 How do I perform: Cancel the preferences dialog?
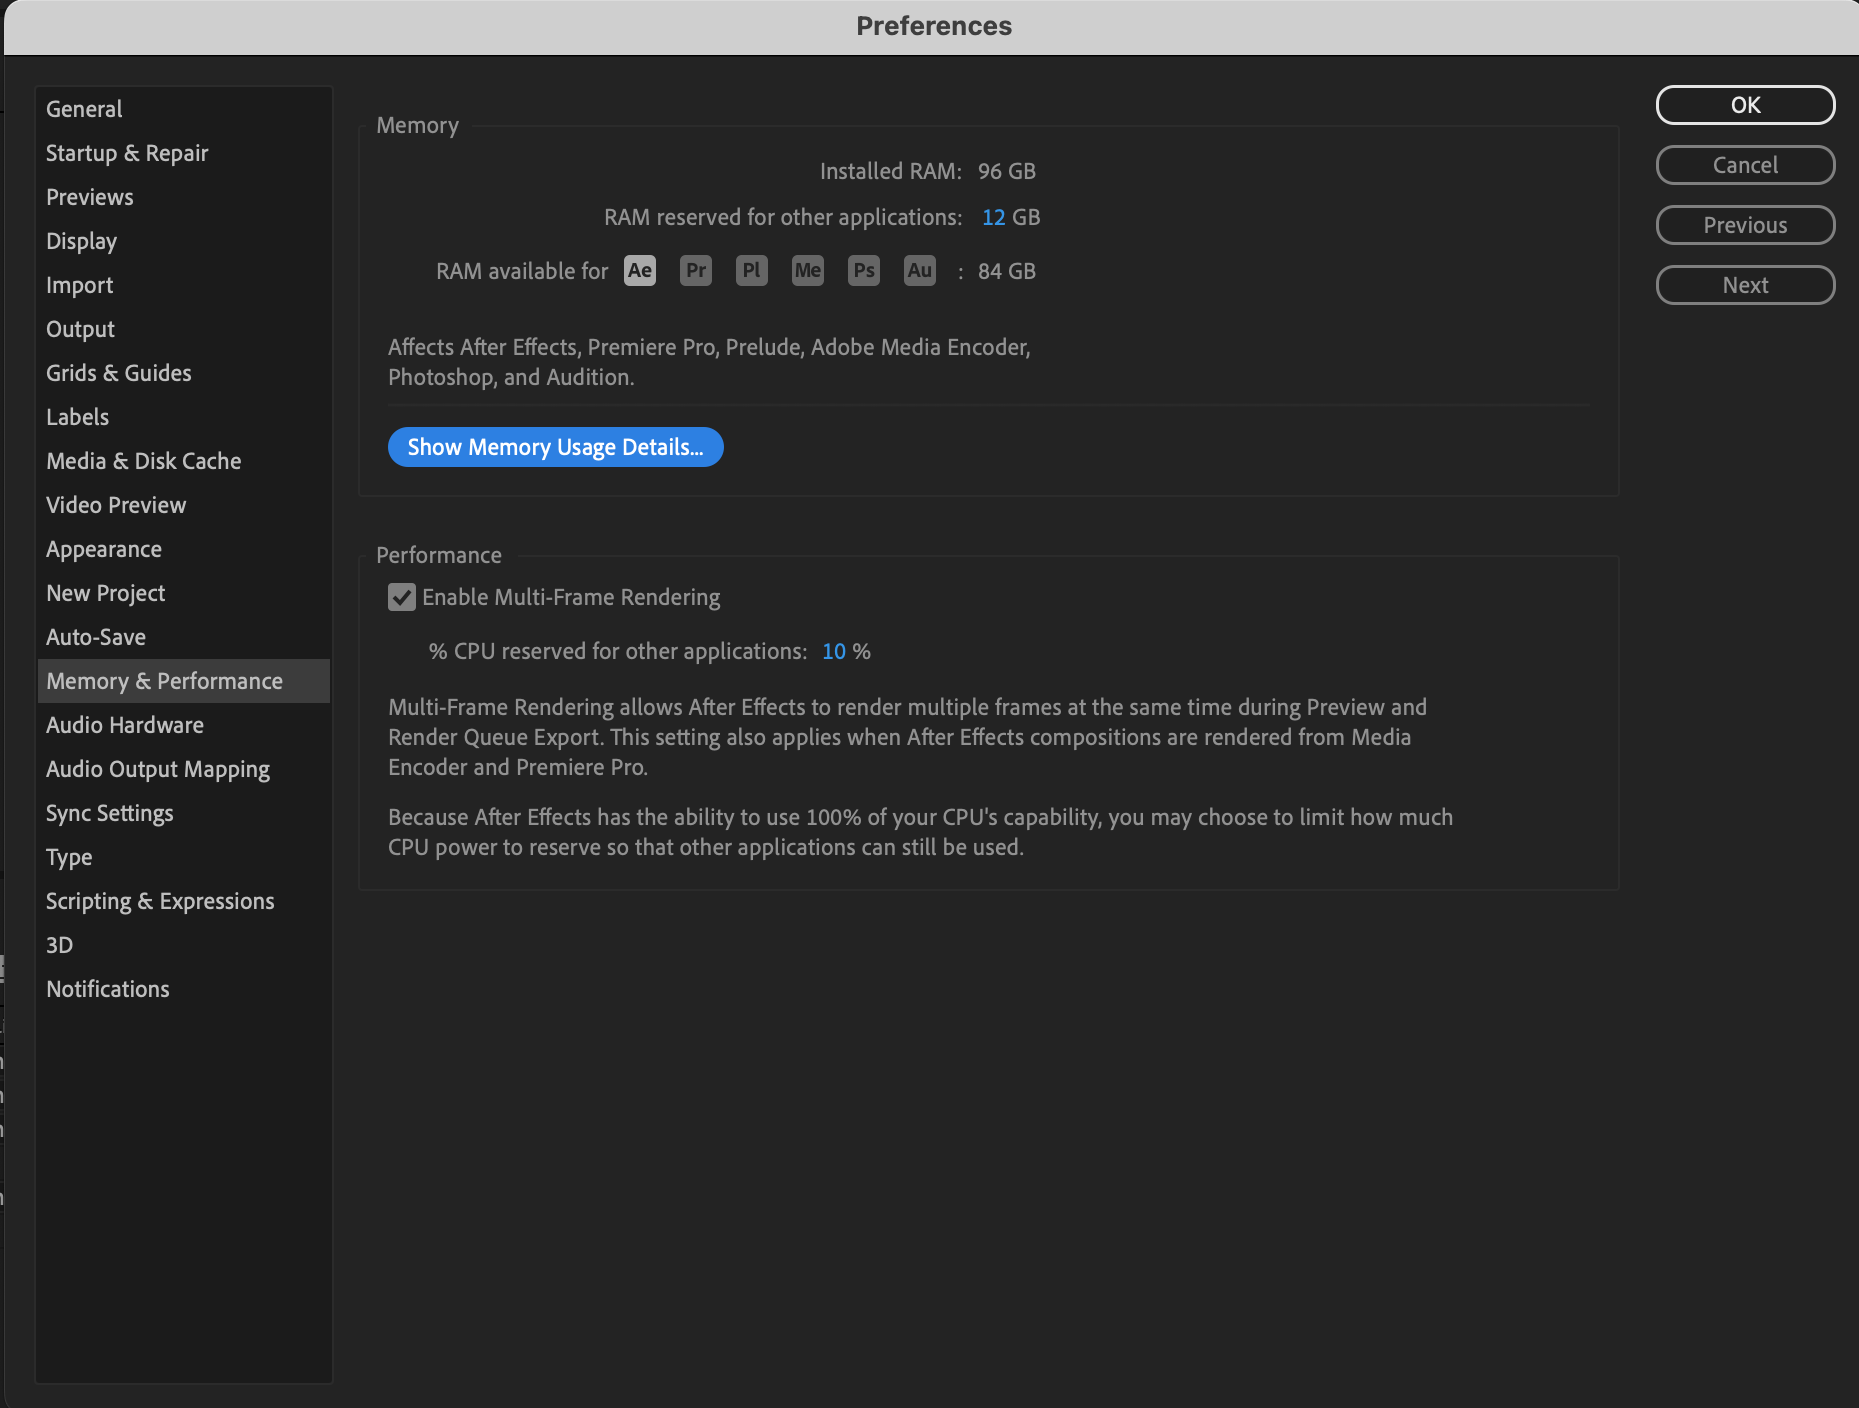(1744, 165)
